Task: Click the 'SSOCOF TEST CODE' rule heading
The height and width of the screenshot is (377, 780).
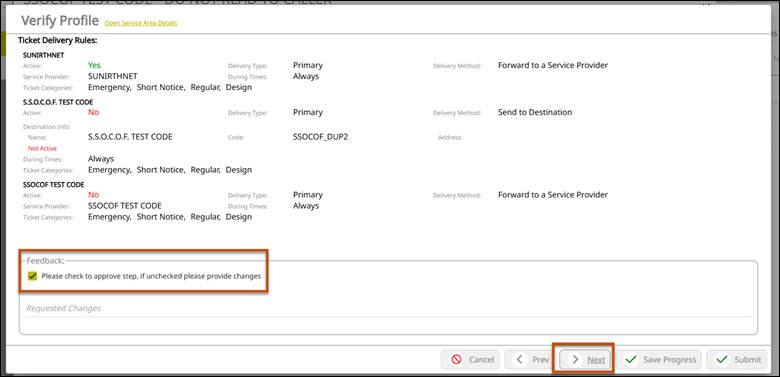Action: click(x=53, y=185)
